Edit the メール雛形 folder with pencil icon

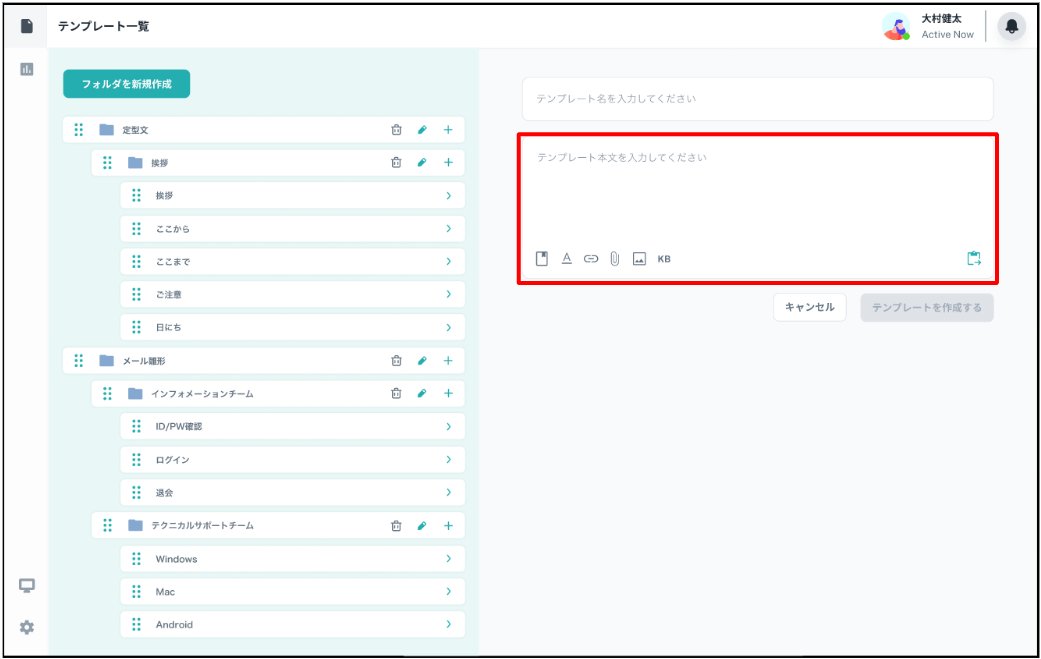(422, 361)
